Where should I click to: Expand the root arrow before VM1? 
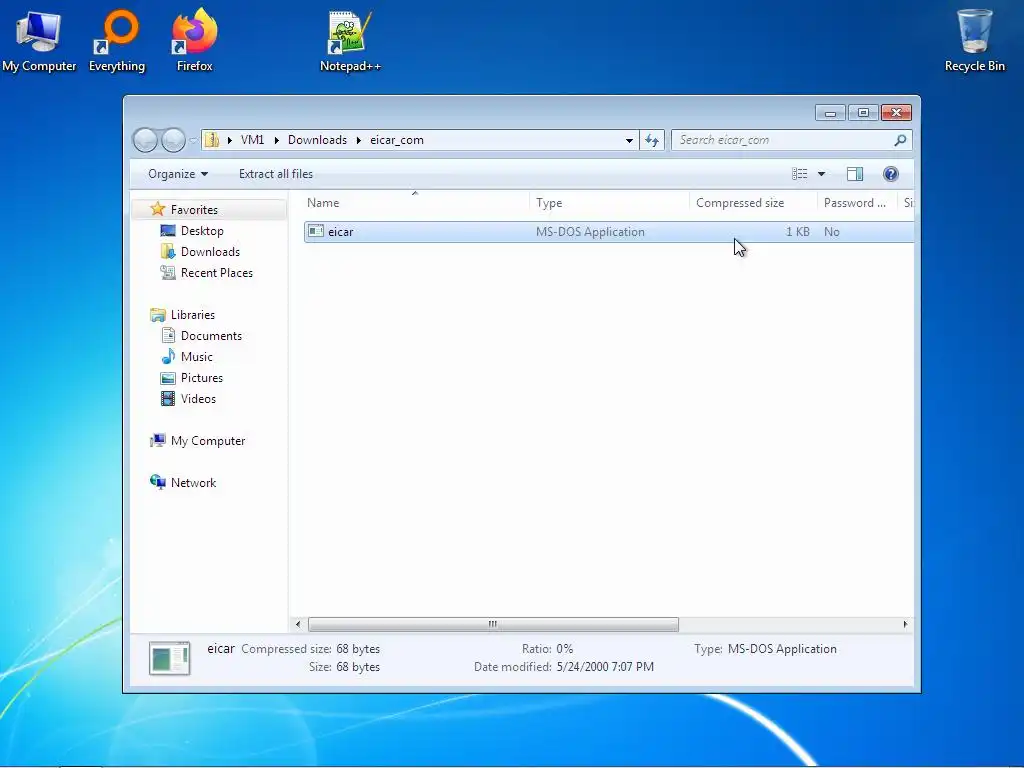(229, 140)
